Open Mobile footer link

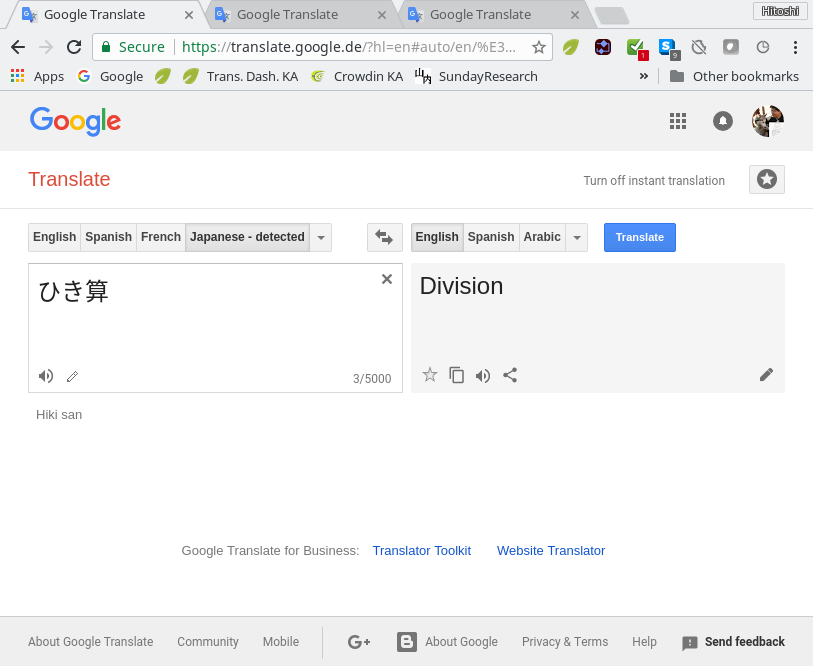point(281,642)
